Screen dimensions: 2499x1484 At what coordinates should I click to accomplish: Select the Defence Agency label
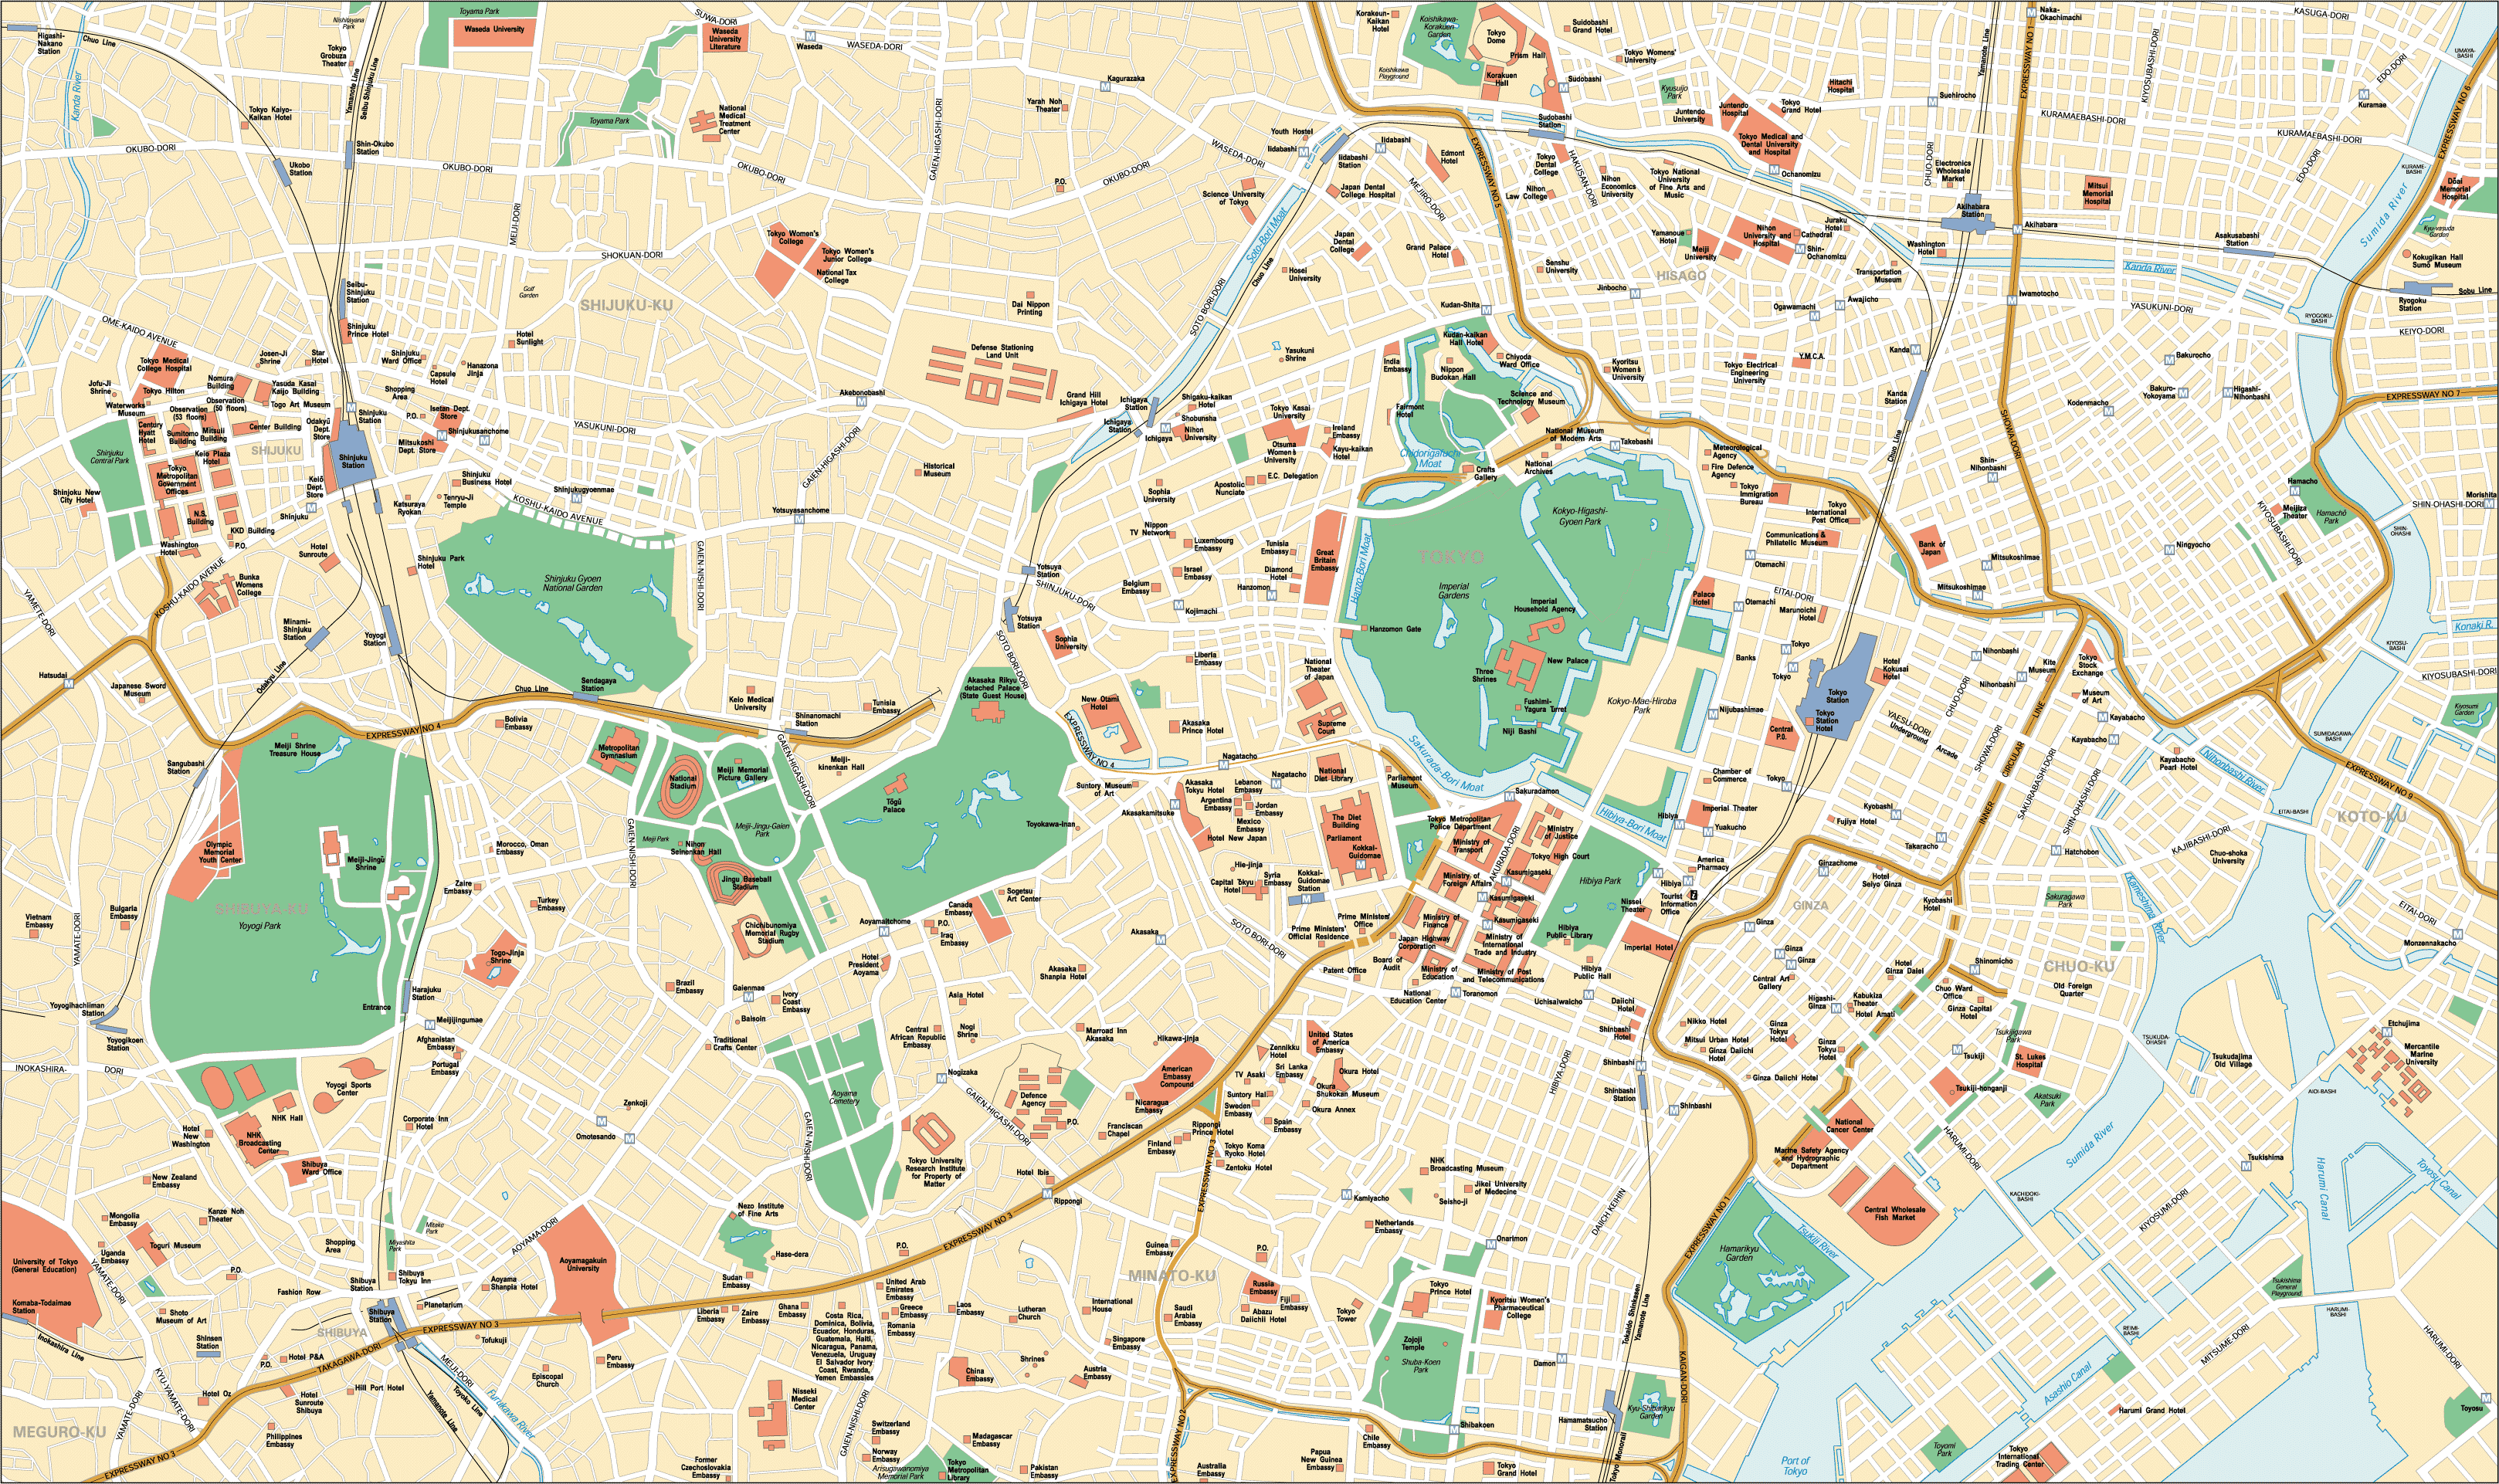pos(1033,1099)
